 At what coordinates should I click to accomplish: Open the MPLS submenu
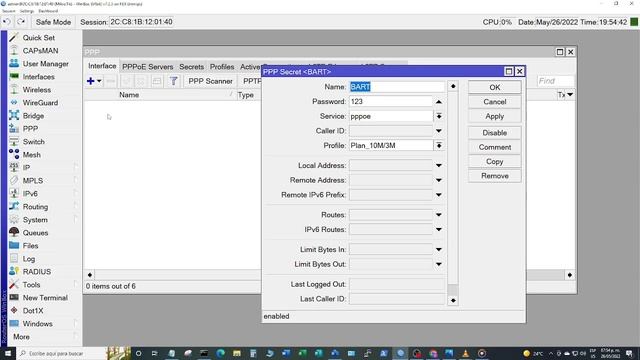(33, 180)
